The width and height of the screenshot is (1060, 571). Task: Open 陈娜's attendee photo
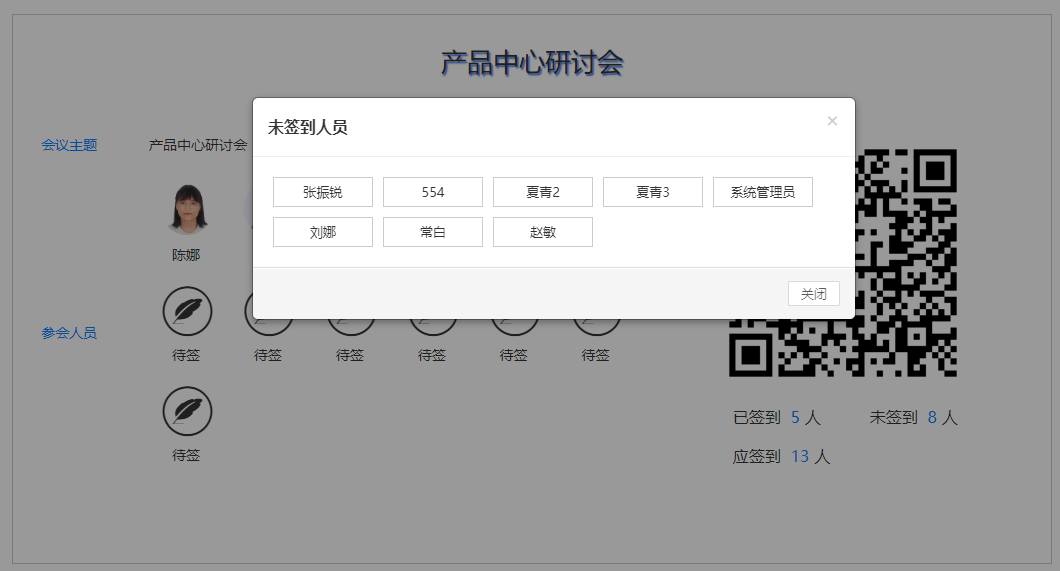pyautogui.click(x=187, y=208)
